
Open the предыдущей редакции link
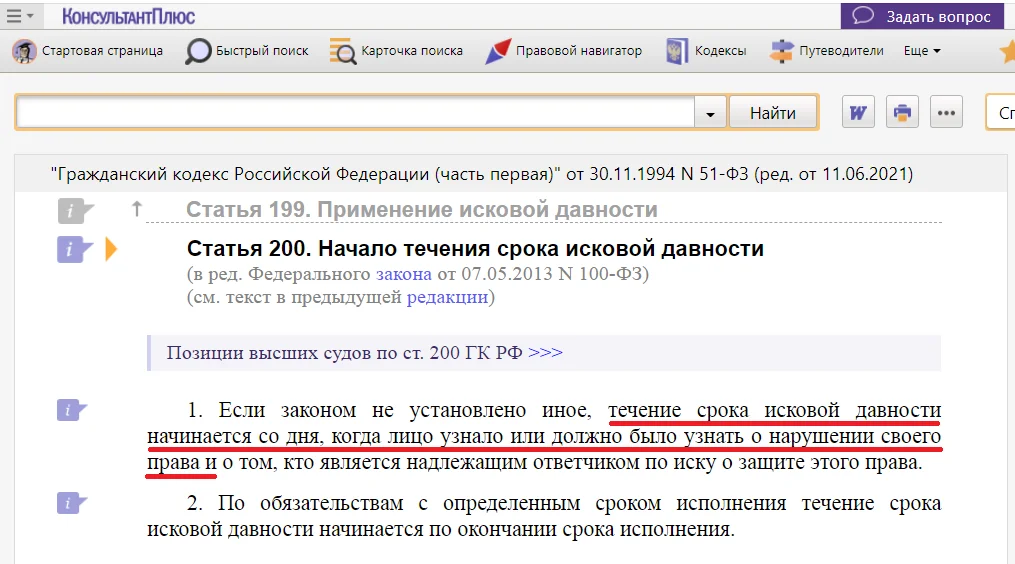click(447, 297)
